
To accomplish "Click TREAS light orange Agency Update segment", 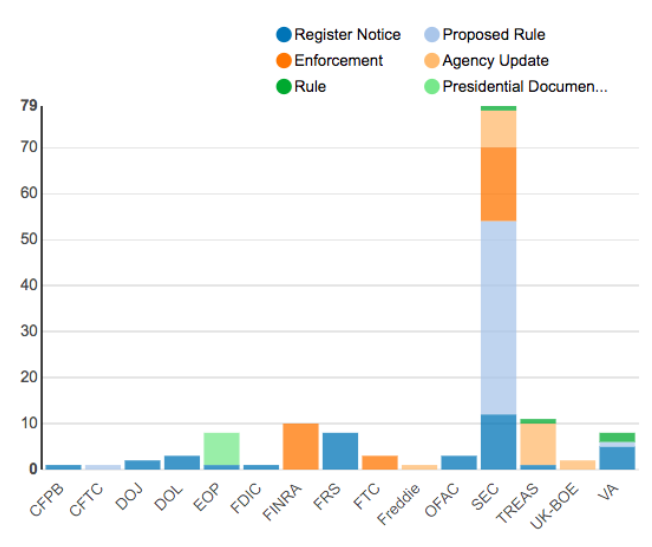I will pos(538,444).
